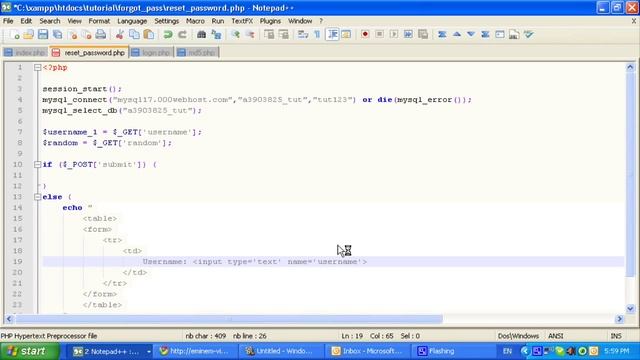Open the Format menu
The height and width of the screenshot is (360, 640).
(99, 21)
